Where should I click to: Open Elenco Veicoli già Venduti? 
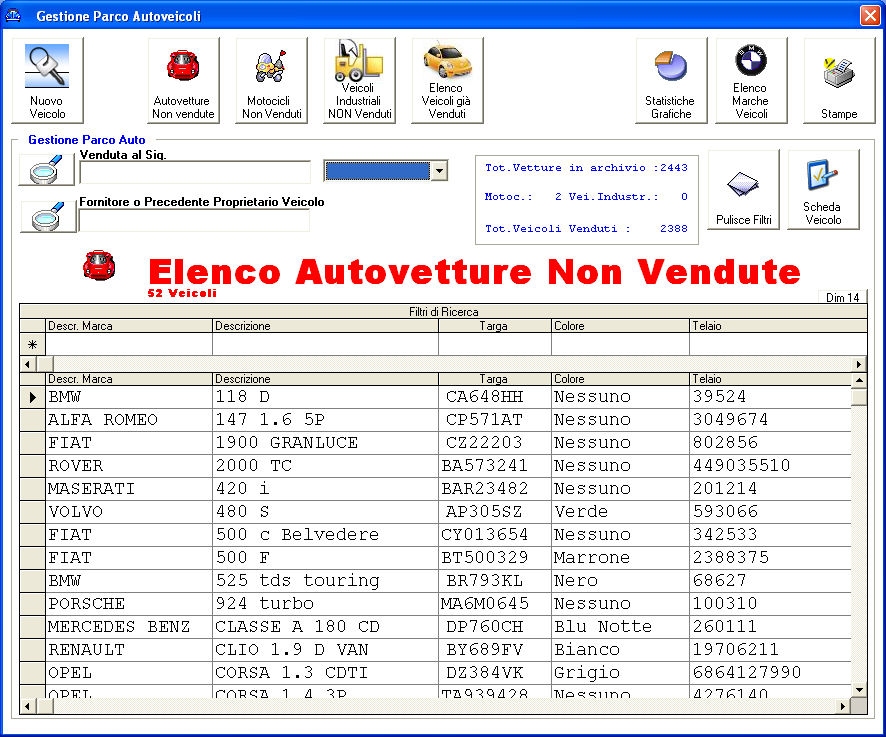(x=447, y=80)
